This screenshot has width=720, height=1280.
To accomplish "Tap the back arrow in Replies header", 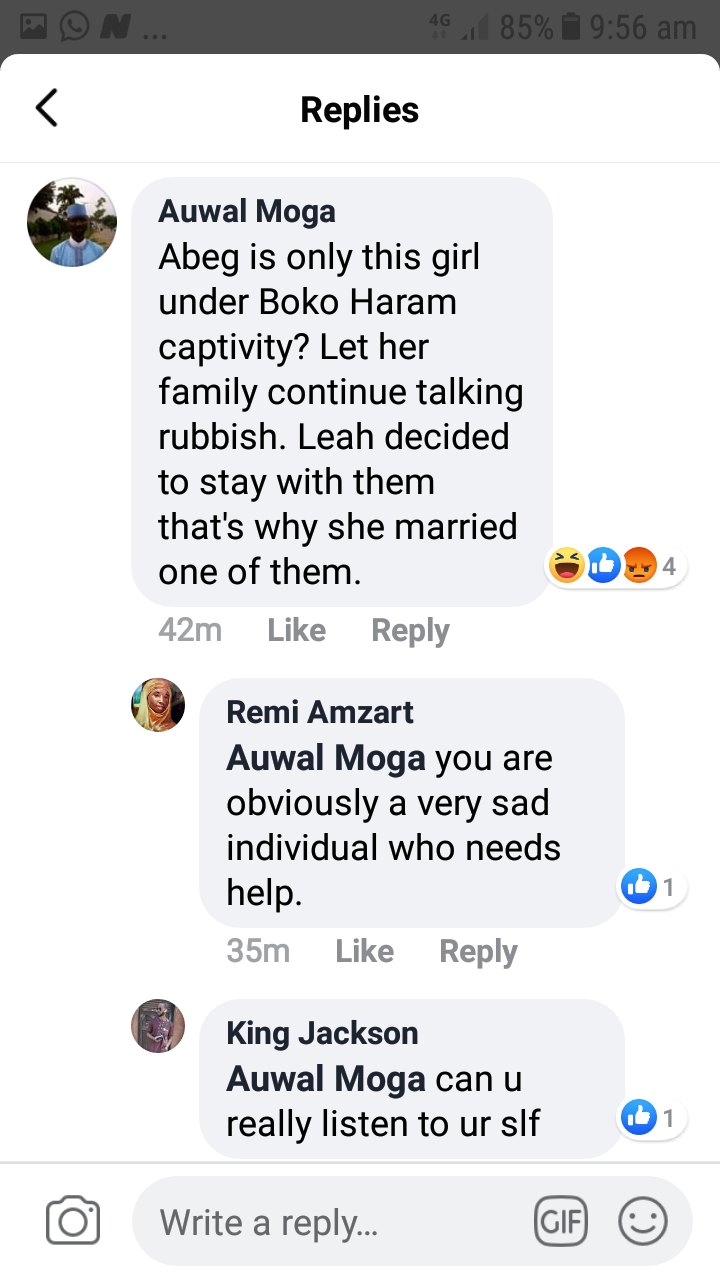I will point(47,108).
